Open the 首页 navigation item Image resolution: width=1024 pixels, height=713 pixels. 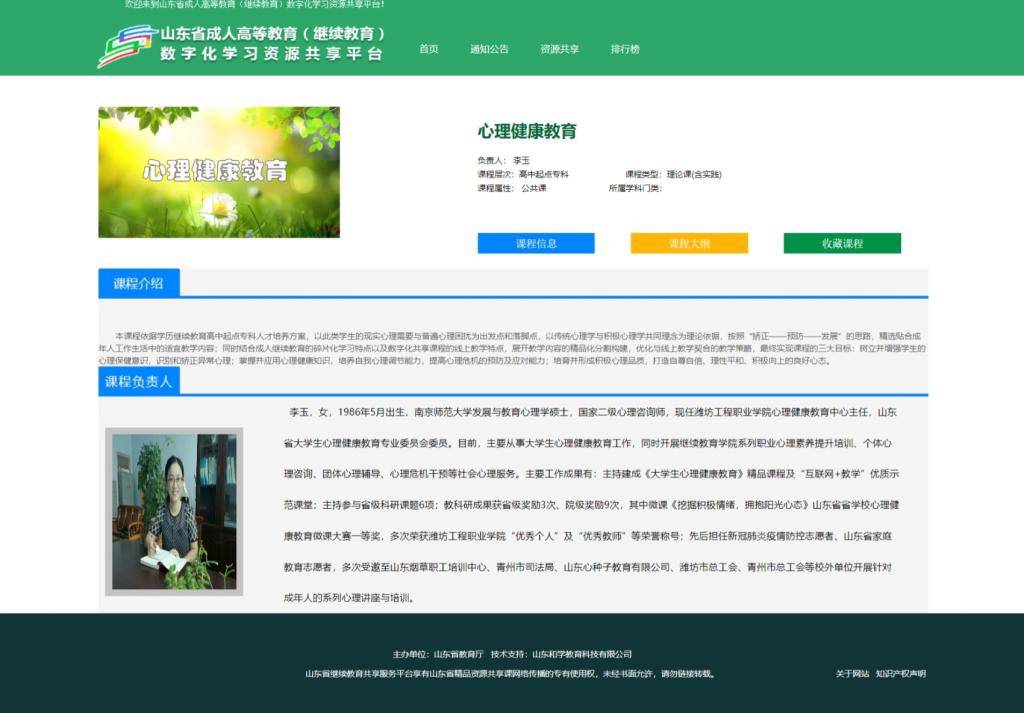click(x=428, y=49)
